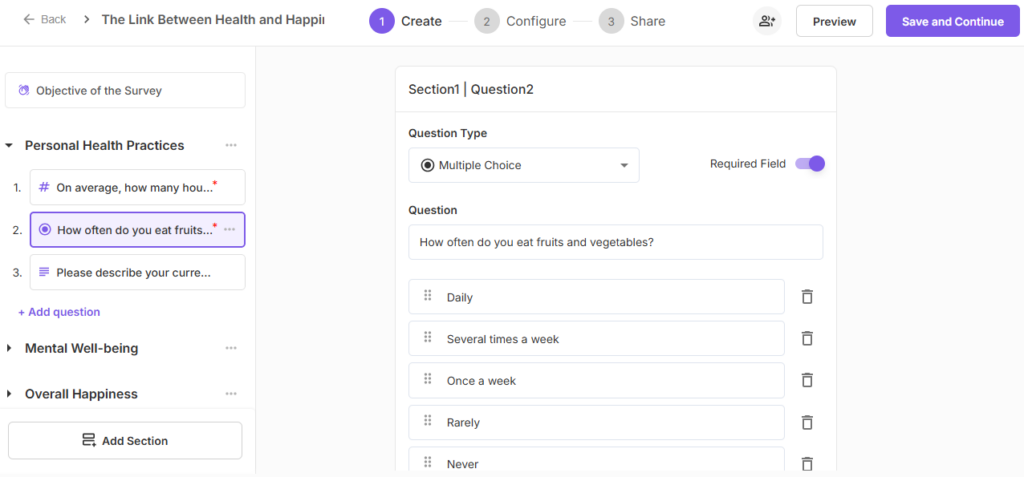The width and height of the screenshot is (1024, 477).
Task: Click the '+ Add question' link
Action: [x=59, y=312]
